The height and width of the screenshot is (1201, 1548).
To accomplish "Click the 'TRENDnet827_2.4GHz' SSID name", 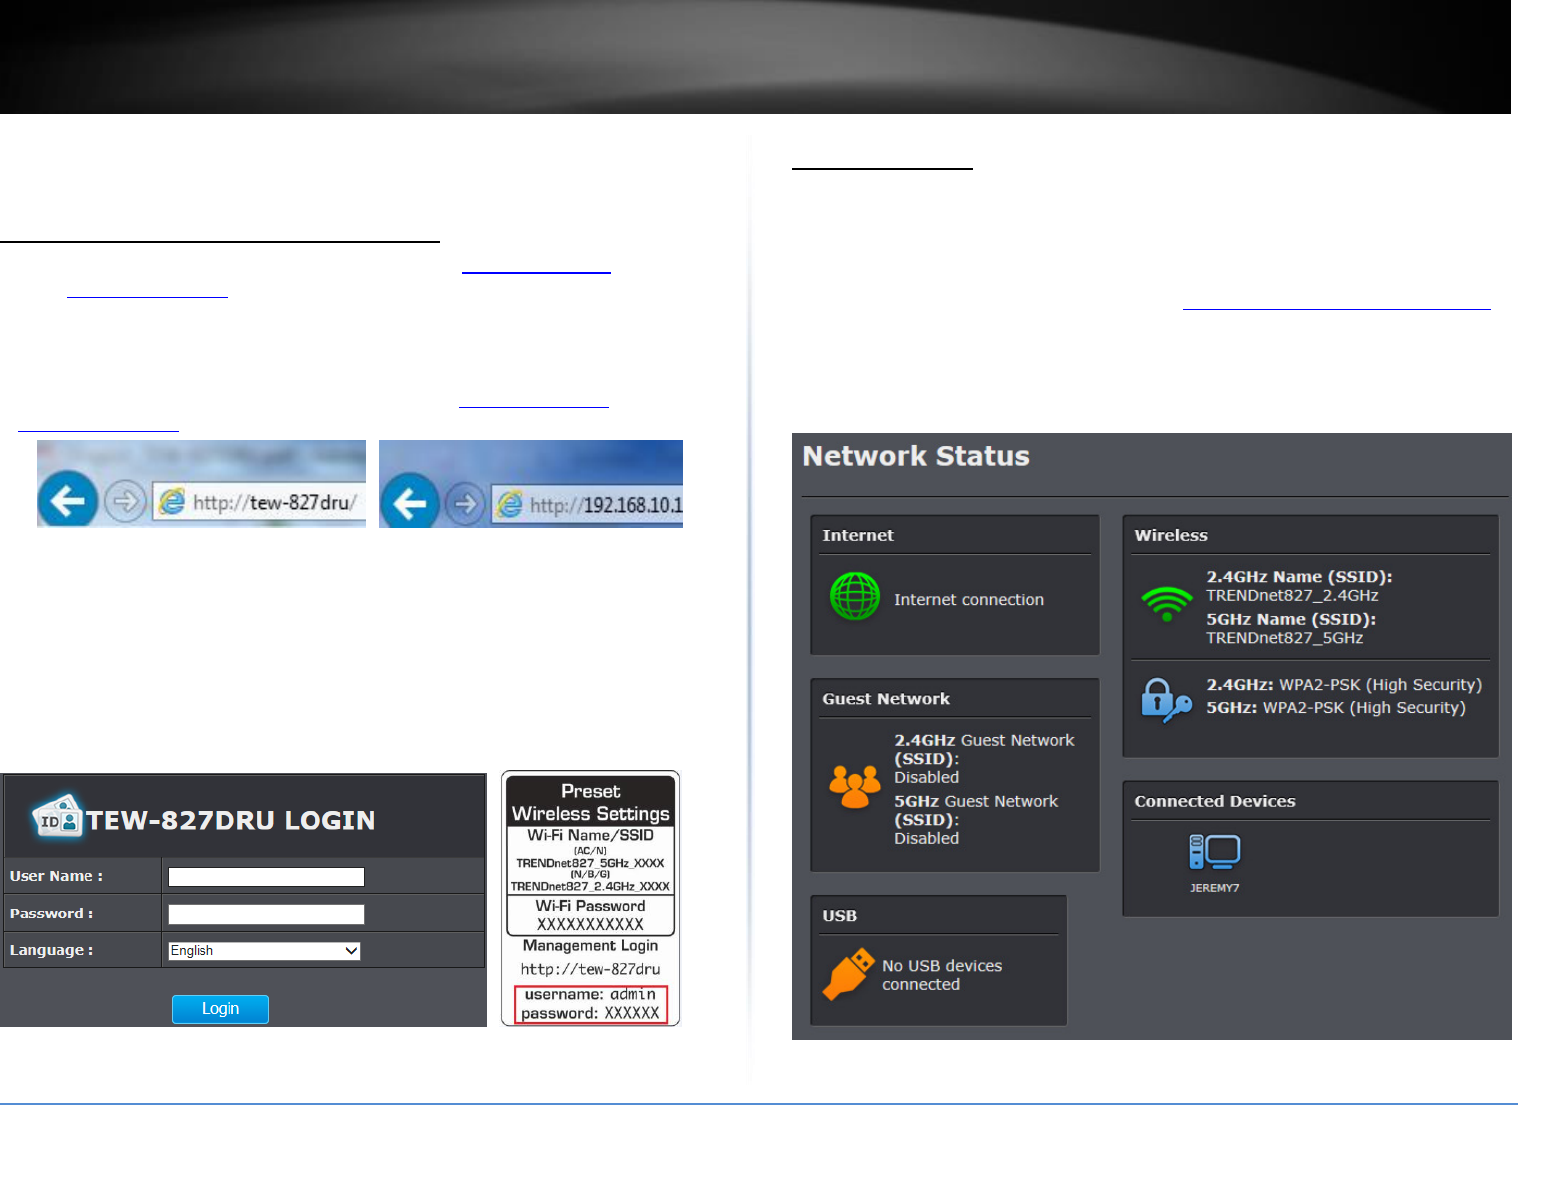I will 1292,596.
